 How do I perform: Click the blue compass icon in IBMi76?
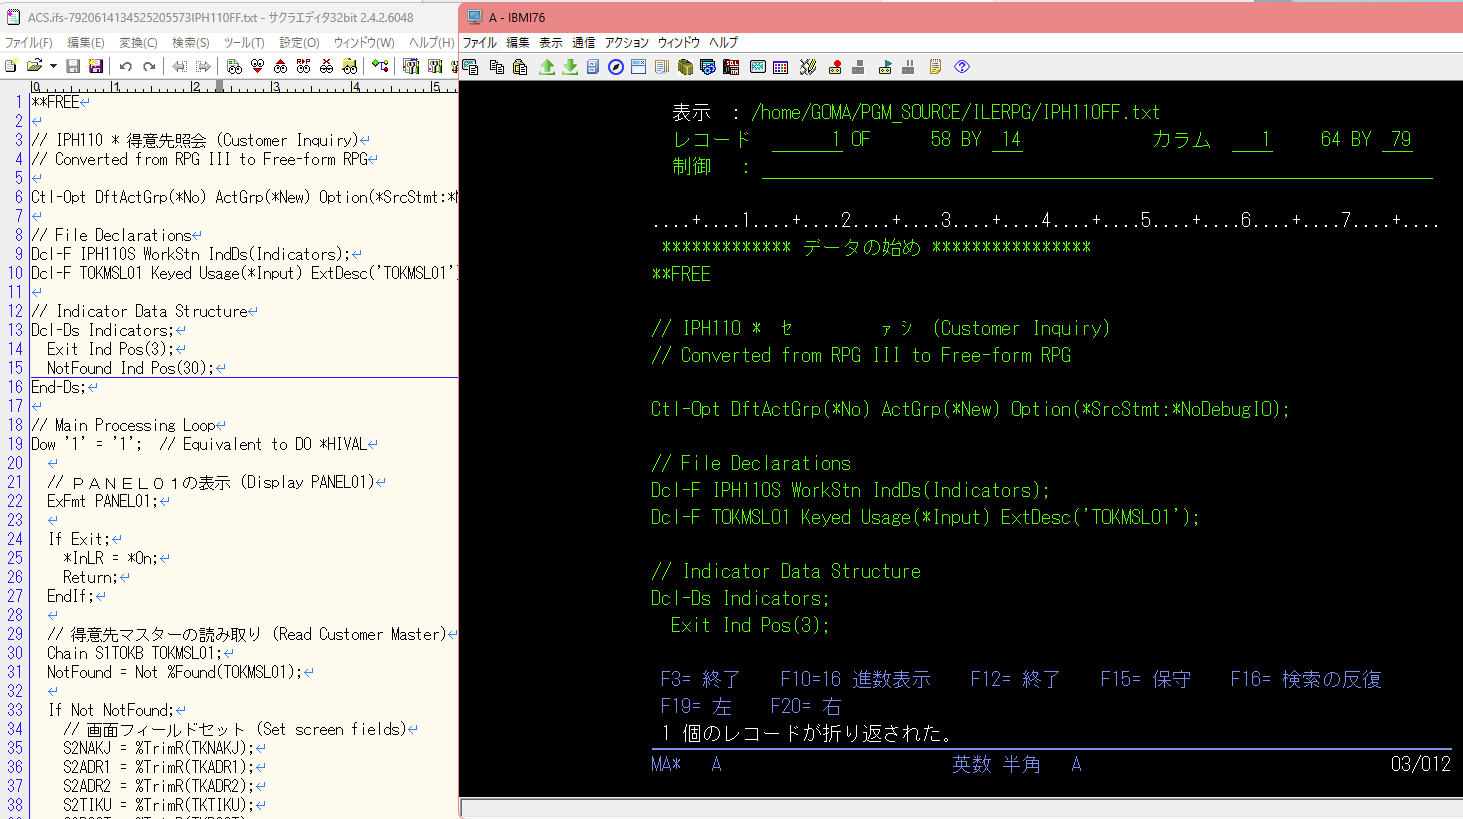click(616, 67)
